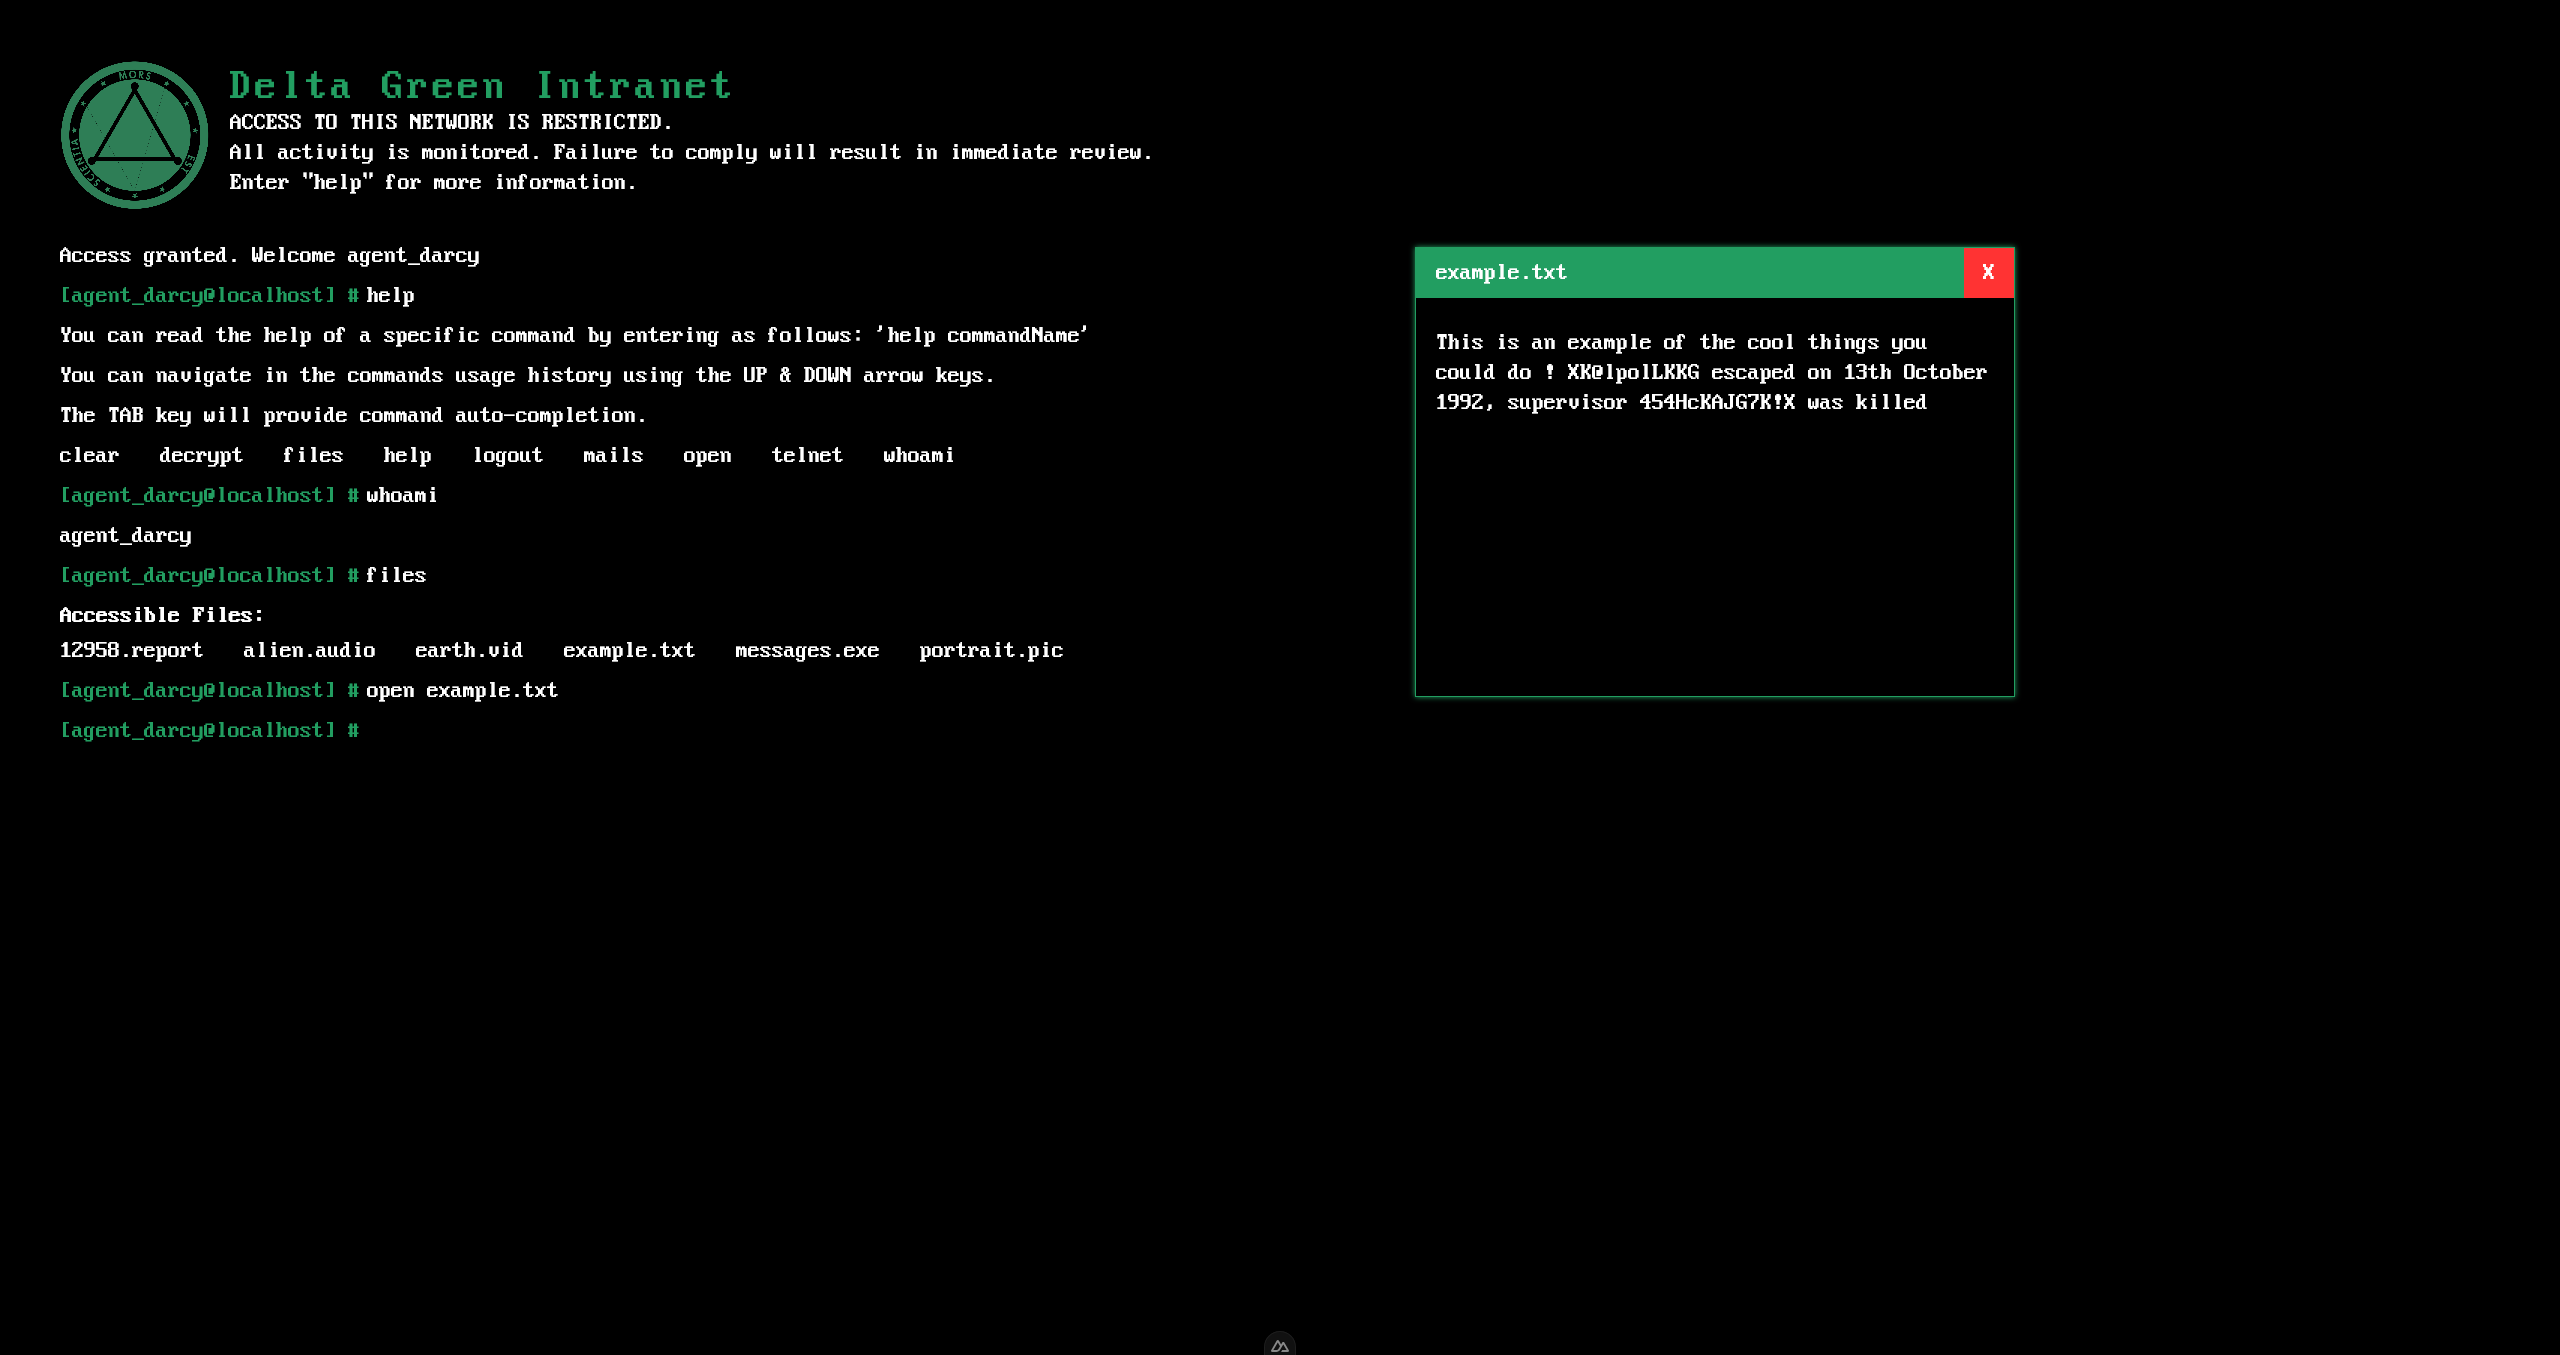Click the small icon at bottom center
This screenshot has width=2560, height=1355.
(1280, 1345)
